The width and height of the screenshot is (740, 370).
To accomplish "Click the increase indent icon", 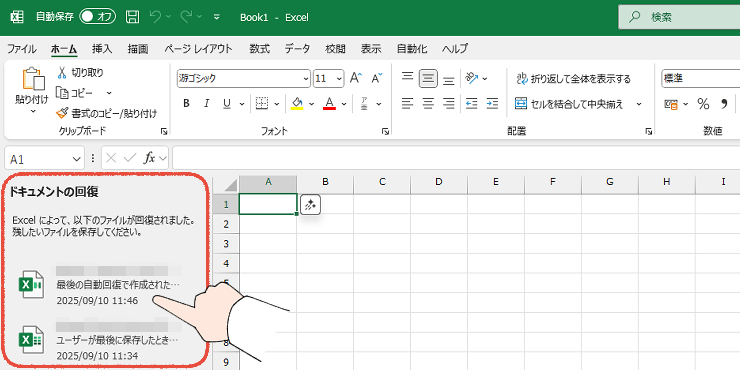I will tap(492, 103).
